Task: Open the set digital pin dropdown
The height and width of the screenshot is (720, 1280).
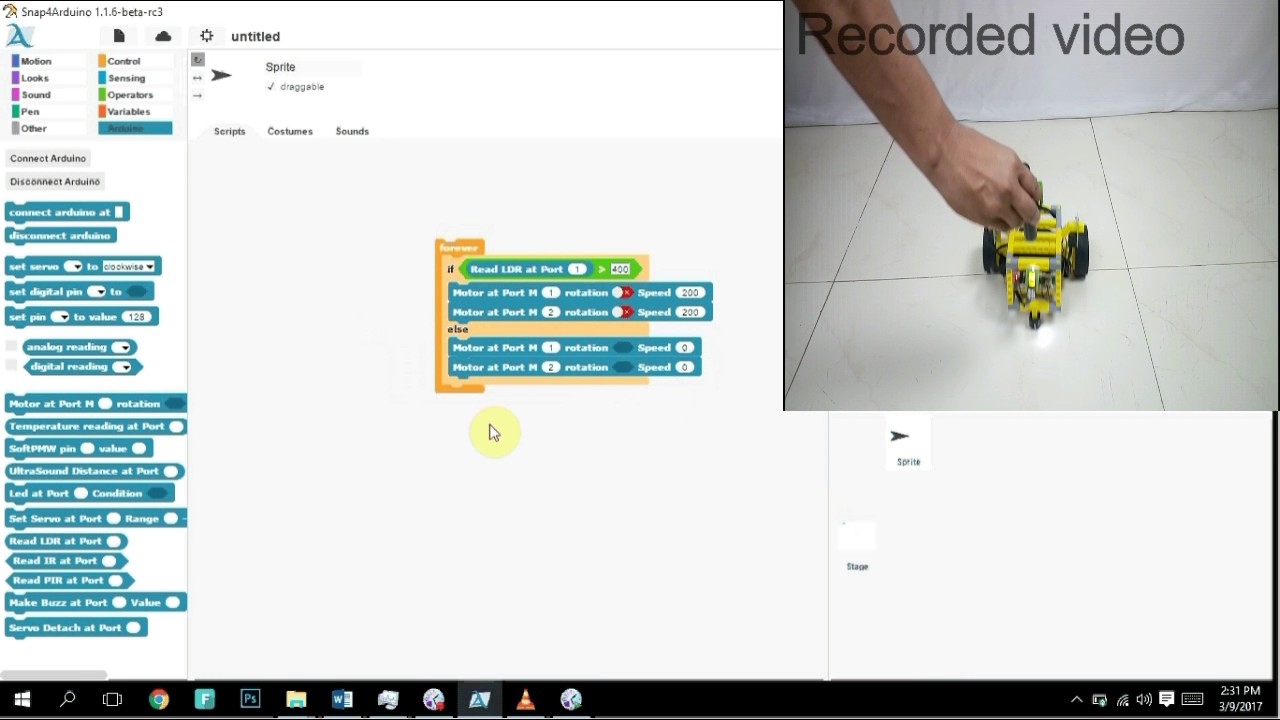Action: (x=96, y=292)
